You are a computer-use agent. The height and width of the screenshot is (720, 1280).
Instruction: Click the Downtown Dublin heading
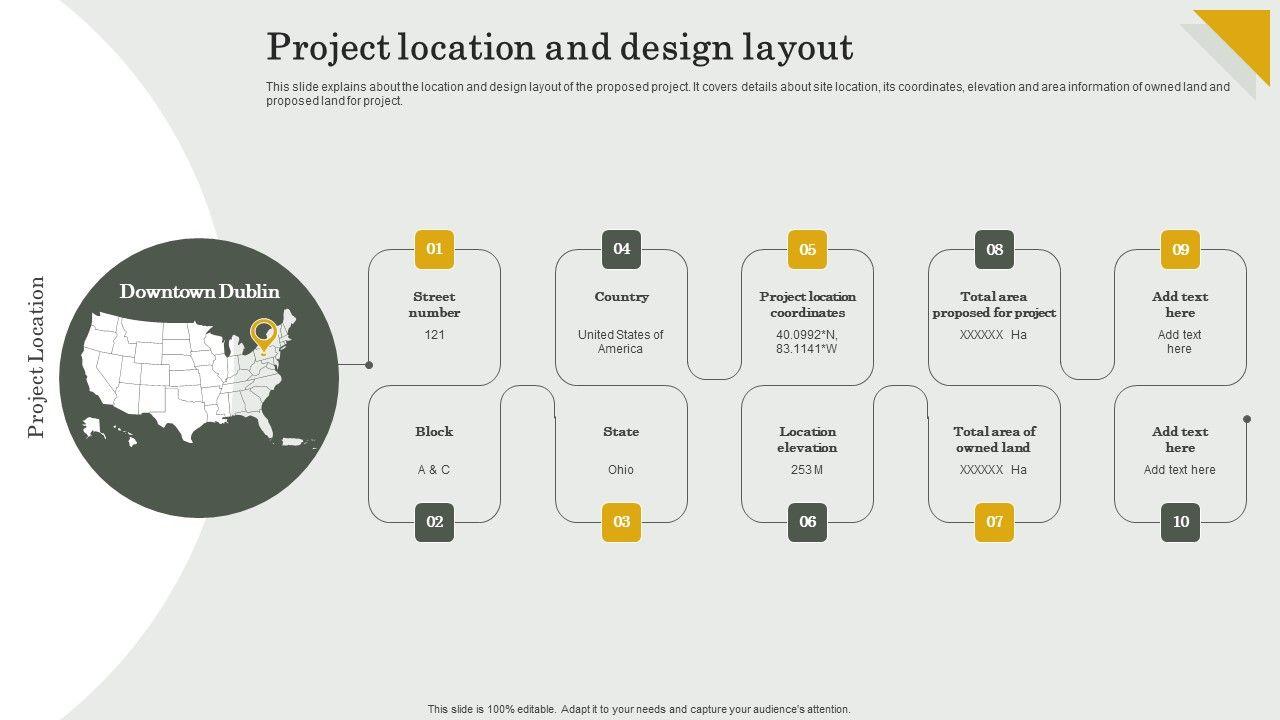pos(199,291)
